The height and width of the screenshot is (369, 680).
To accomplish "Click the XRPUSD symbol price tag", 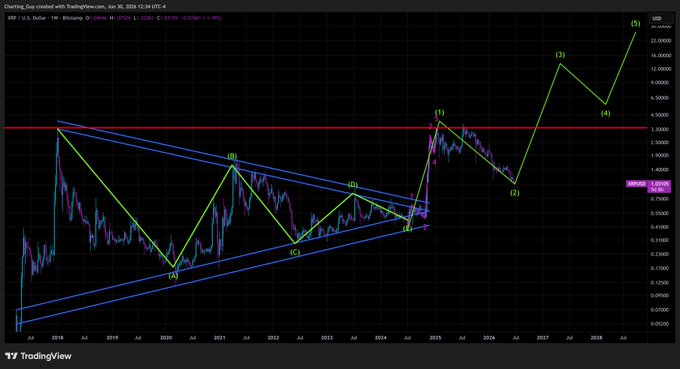I will point(636,184).
